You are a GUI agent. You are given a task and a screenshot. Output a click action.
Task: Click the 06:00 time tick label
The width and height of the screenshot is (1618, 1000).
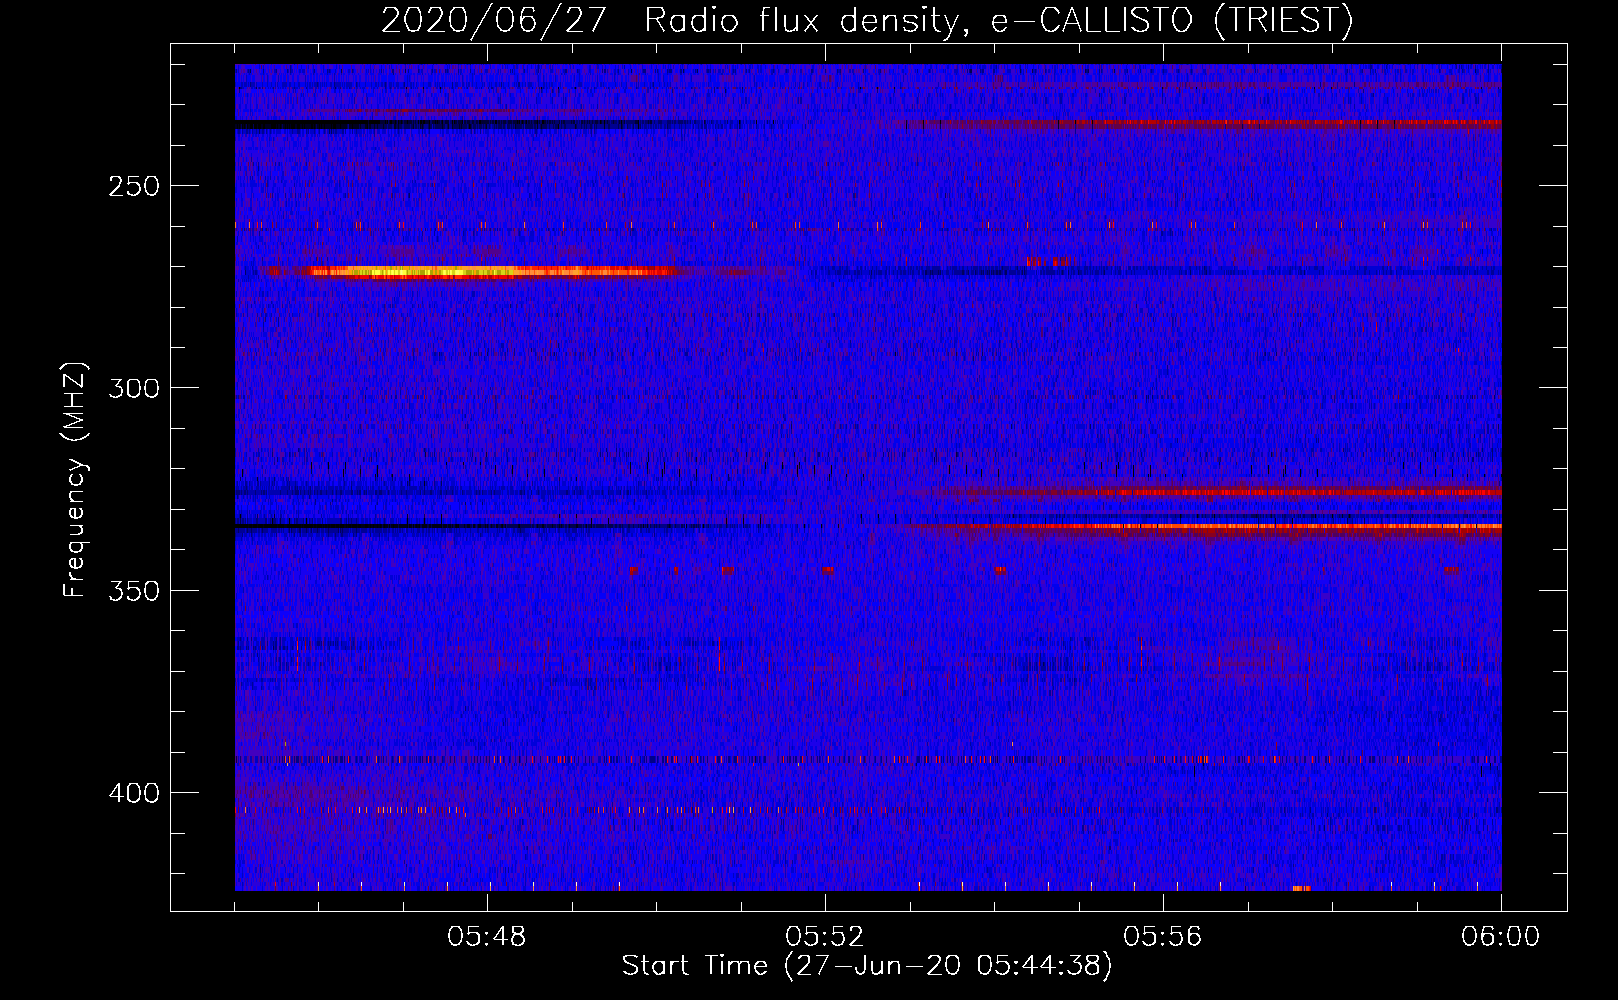pos(1500,937)
